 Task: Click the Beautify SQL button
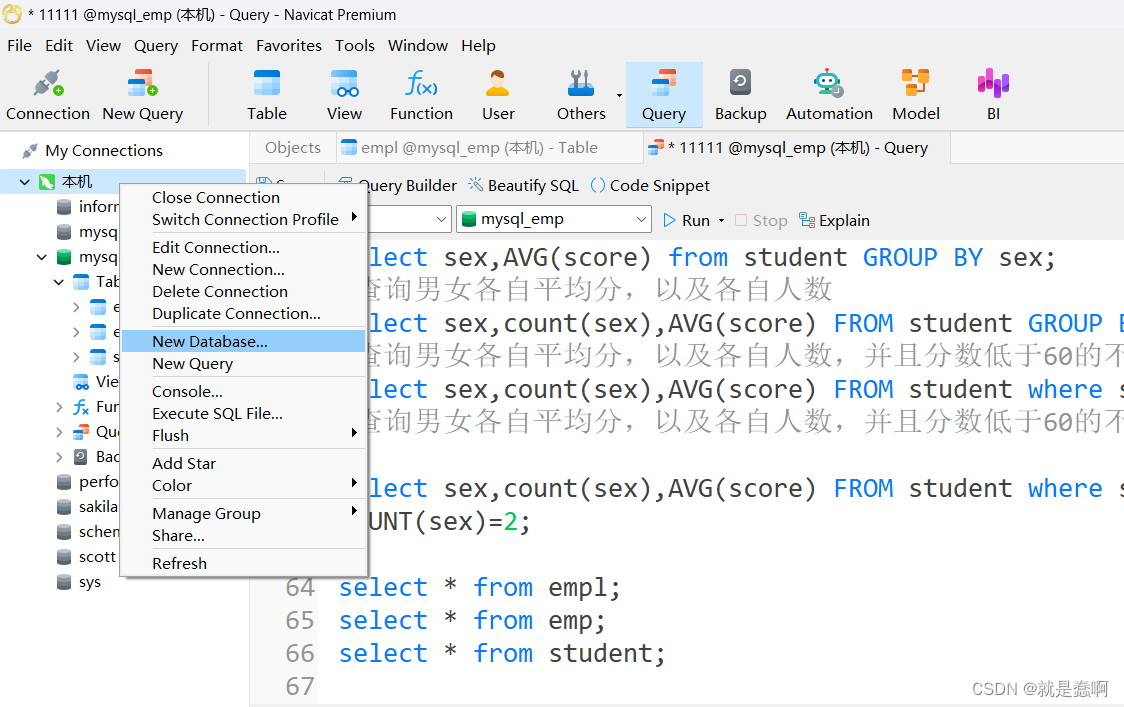[x=523, y=186]
